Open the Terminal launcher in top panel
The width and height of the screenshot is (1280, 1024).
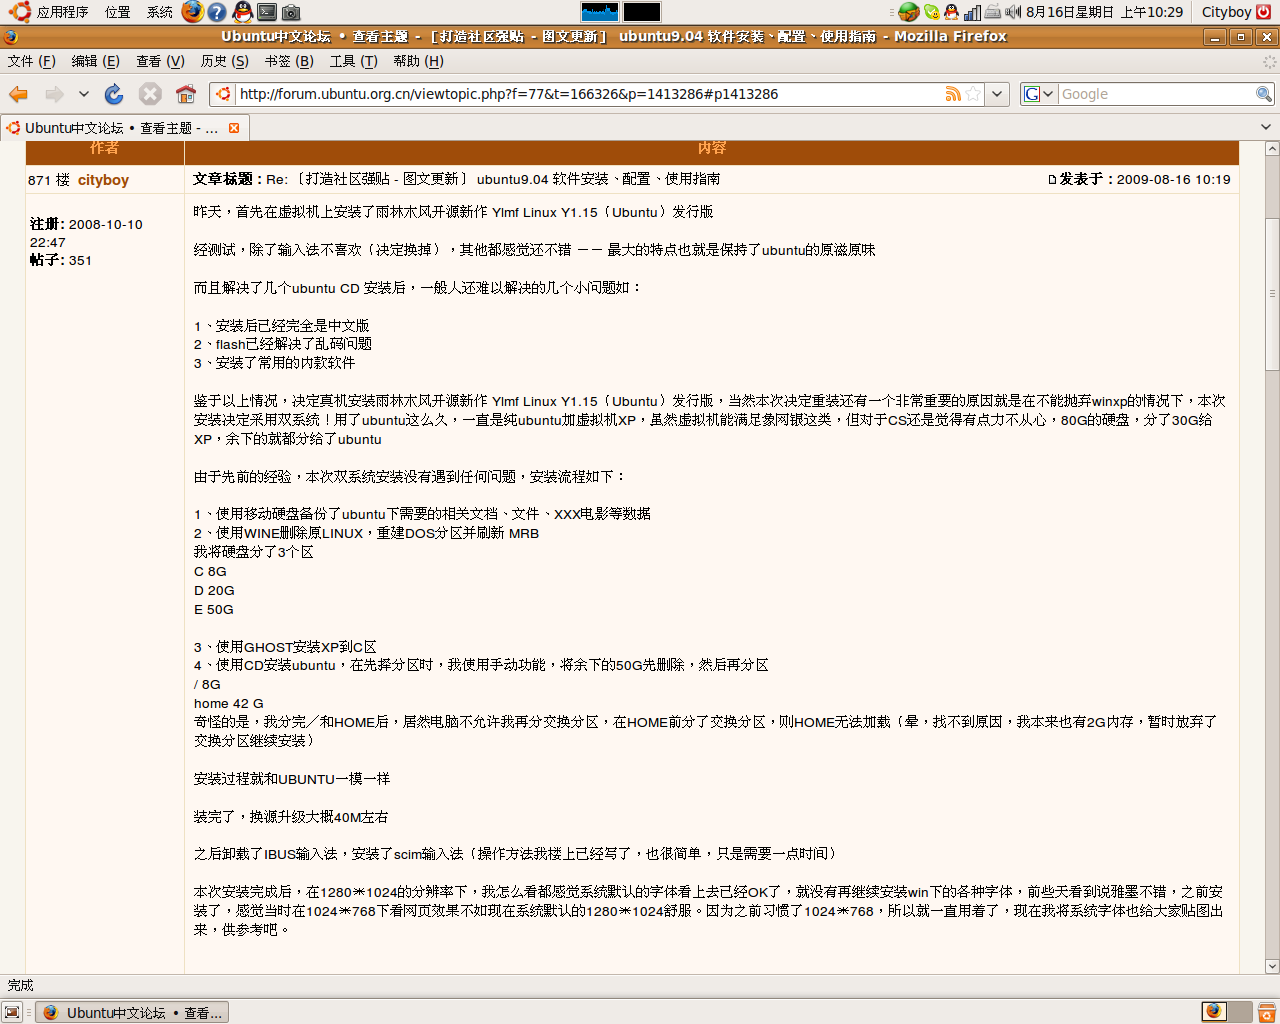[x=267, y=12]
